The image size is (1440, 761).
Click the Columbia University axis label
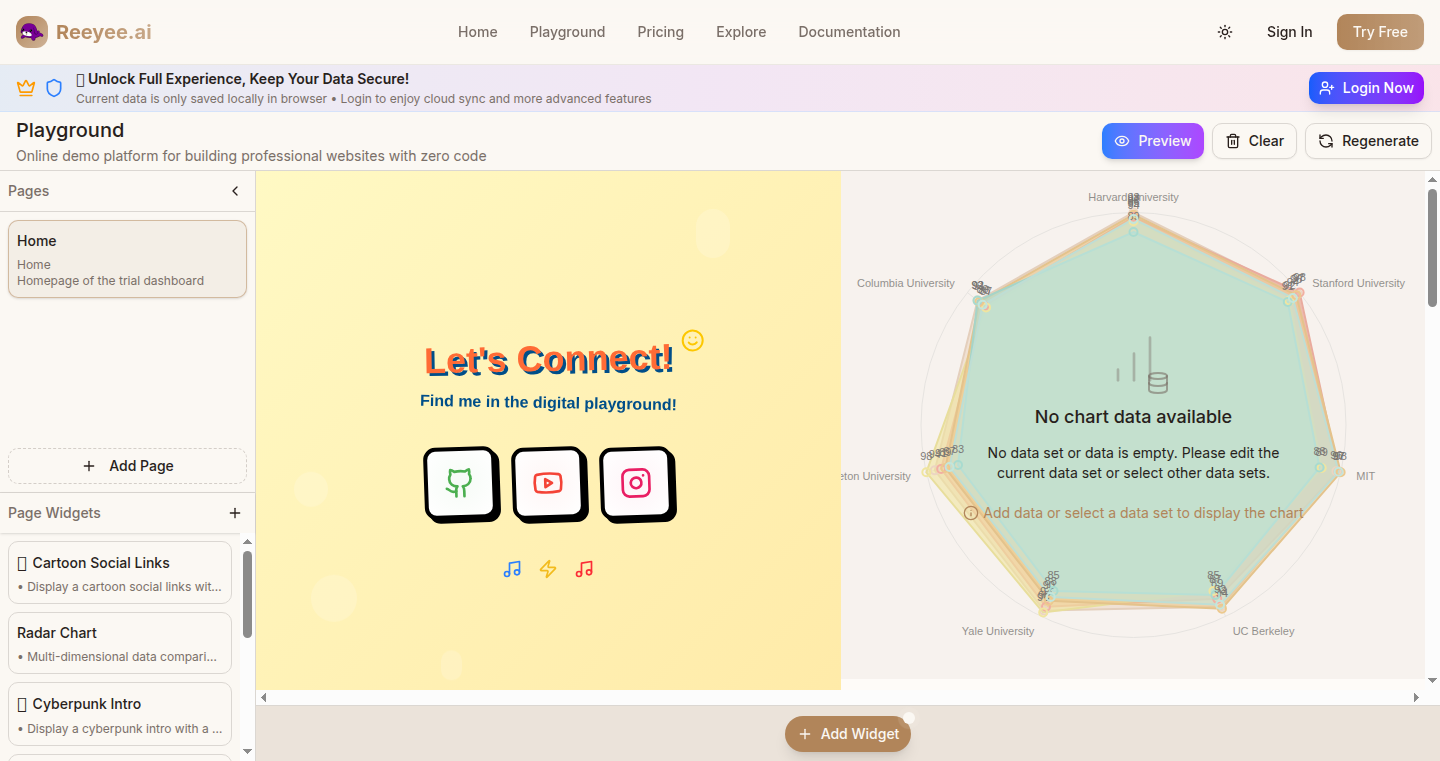tap(905, 283)
